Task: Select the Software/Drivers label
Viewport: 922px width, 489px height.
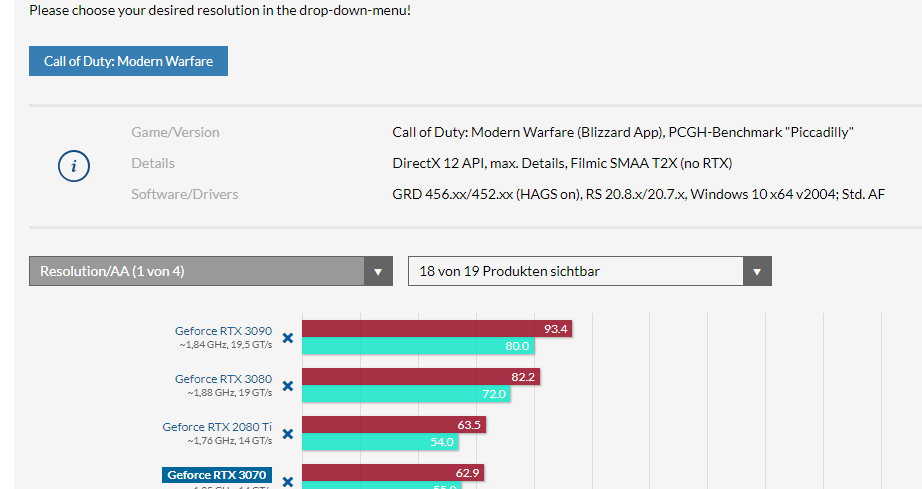Action: [185, 195]
